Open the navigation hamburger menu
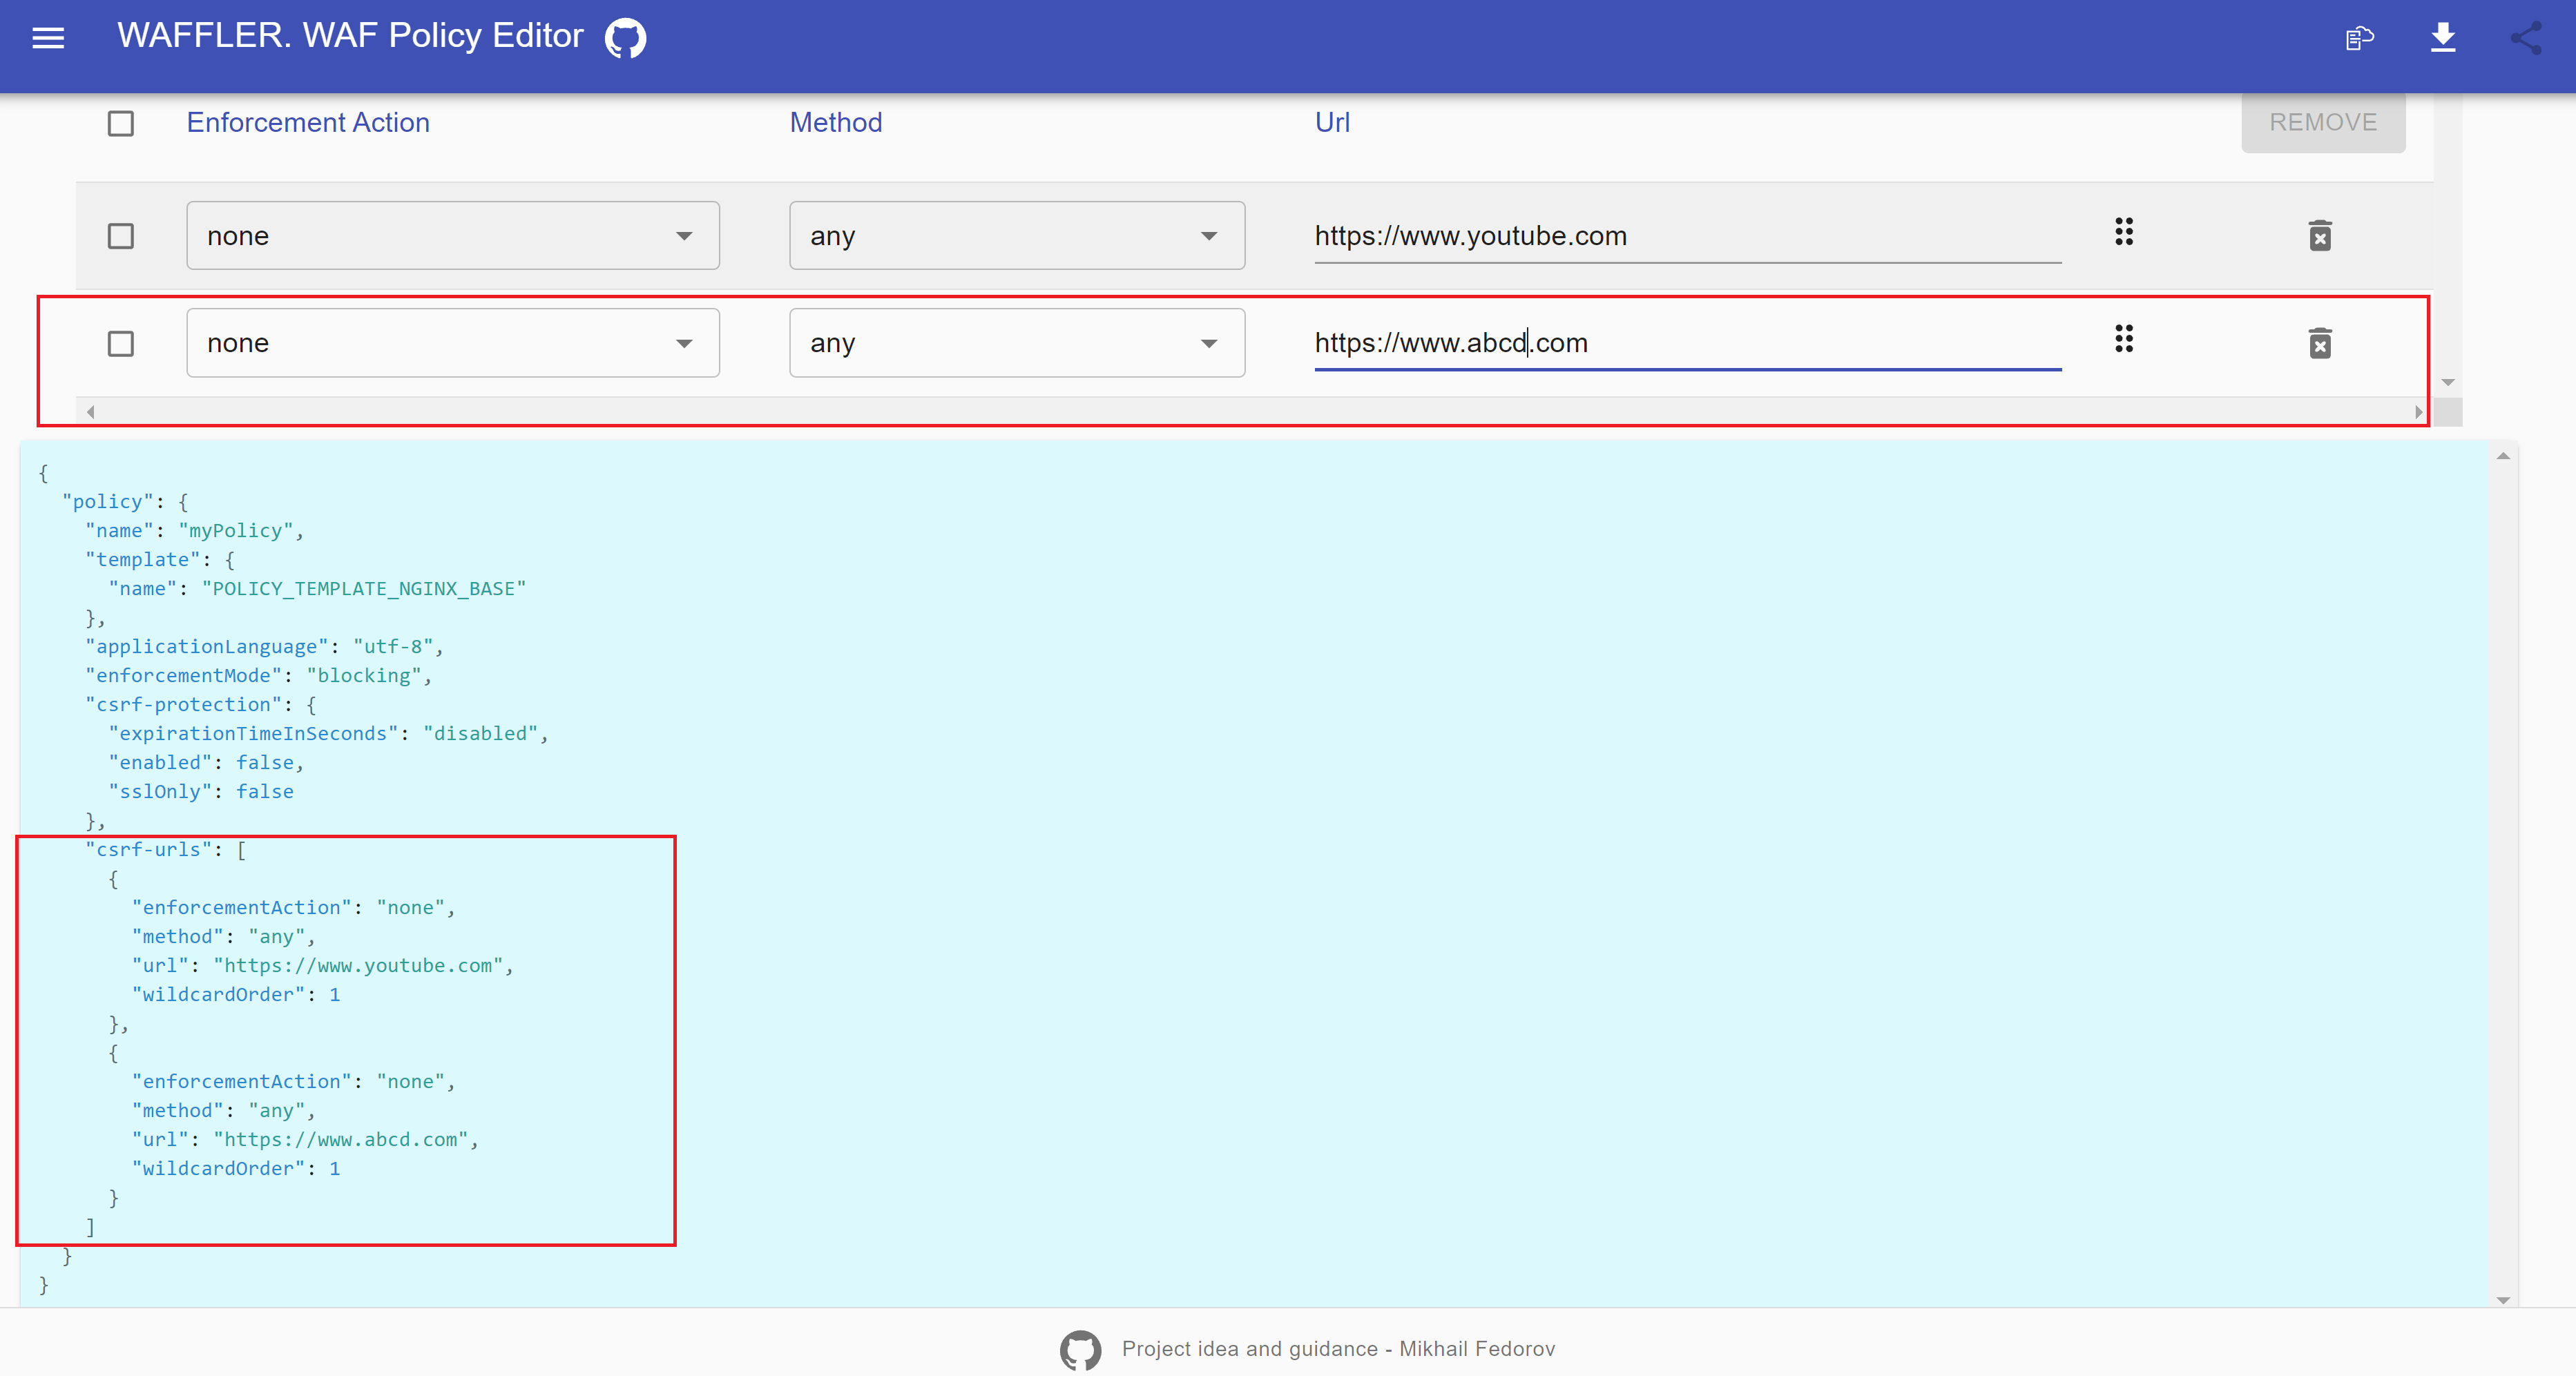 47,38
